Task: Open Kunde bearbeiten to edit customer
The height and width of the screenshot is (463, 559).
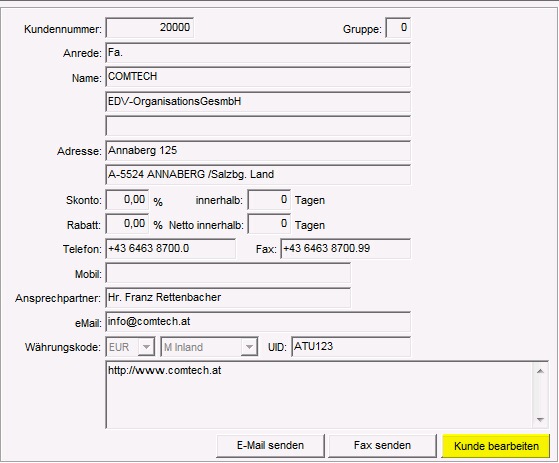Action: tap(496, 446)
